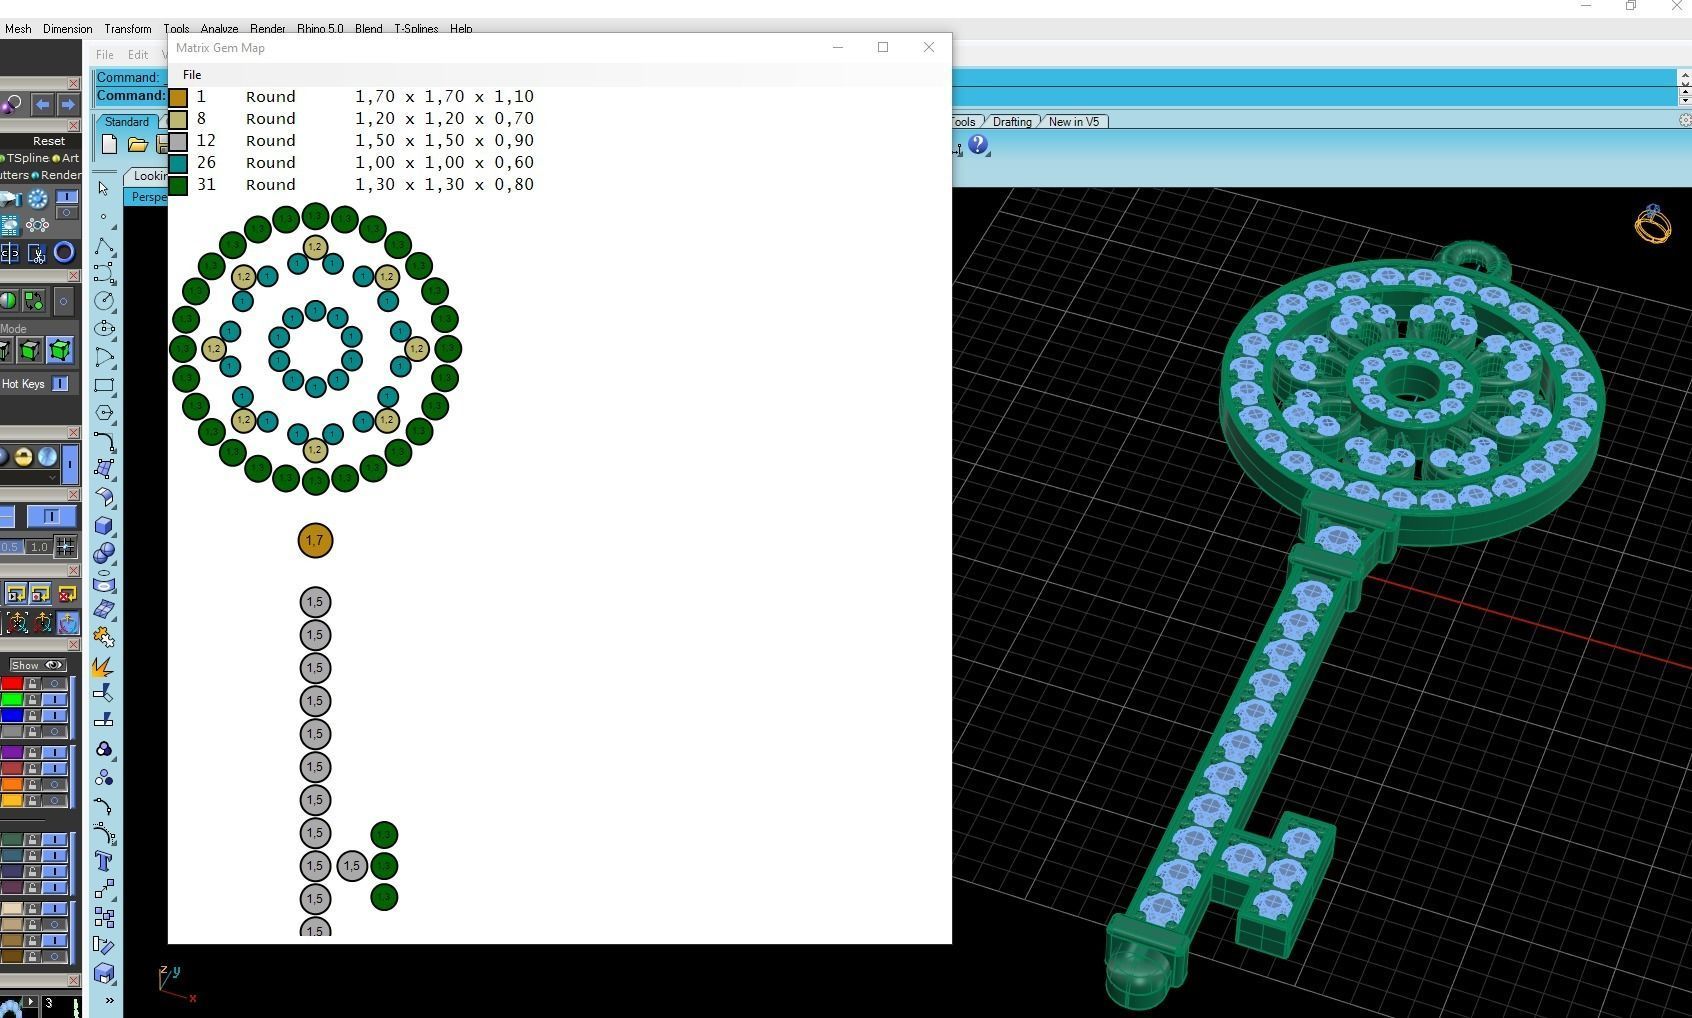The height and width of the screenshot is (1018, 1692).
Task: Select the Split tool
Action: (x=104, y=721)
